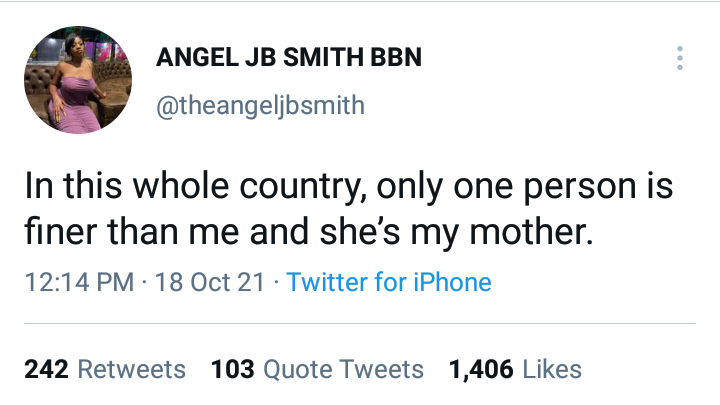Click the word "SMITH" in the display name
Viewport: 720px width, 405px height.
click(x=323, y=58)
